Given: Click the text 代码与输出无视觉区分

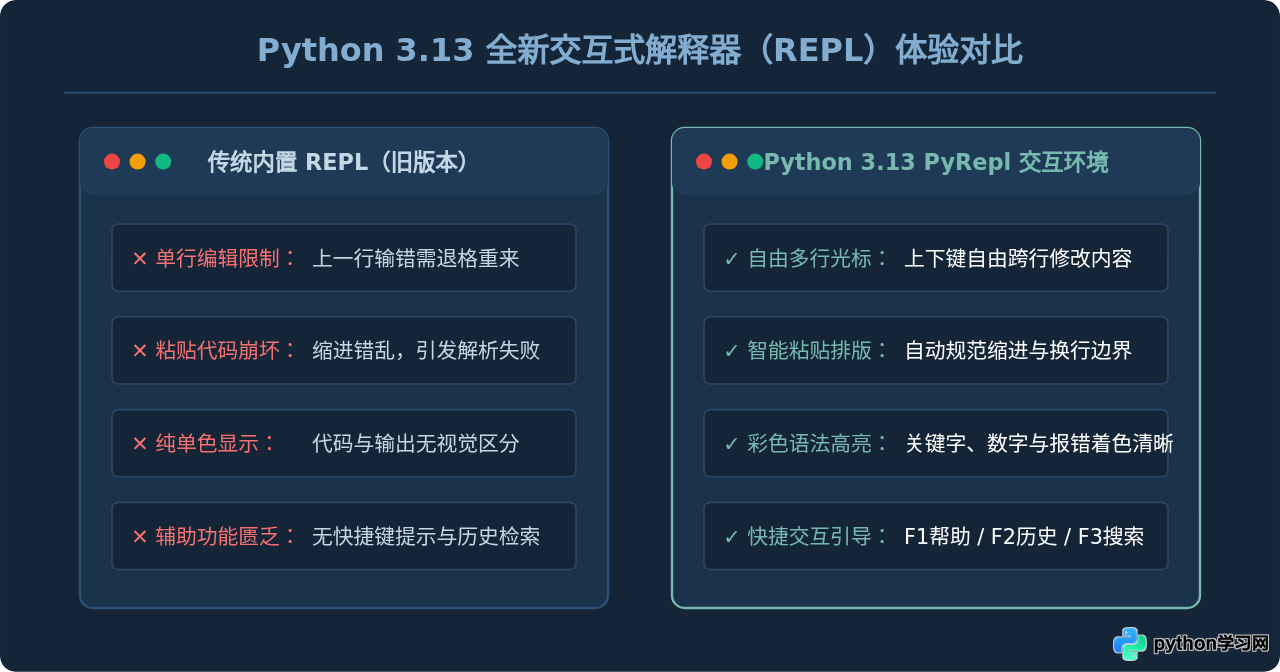Looking at the screenshot, I should click(416, 444).
